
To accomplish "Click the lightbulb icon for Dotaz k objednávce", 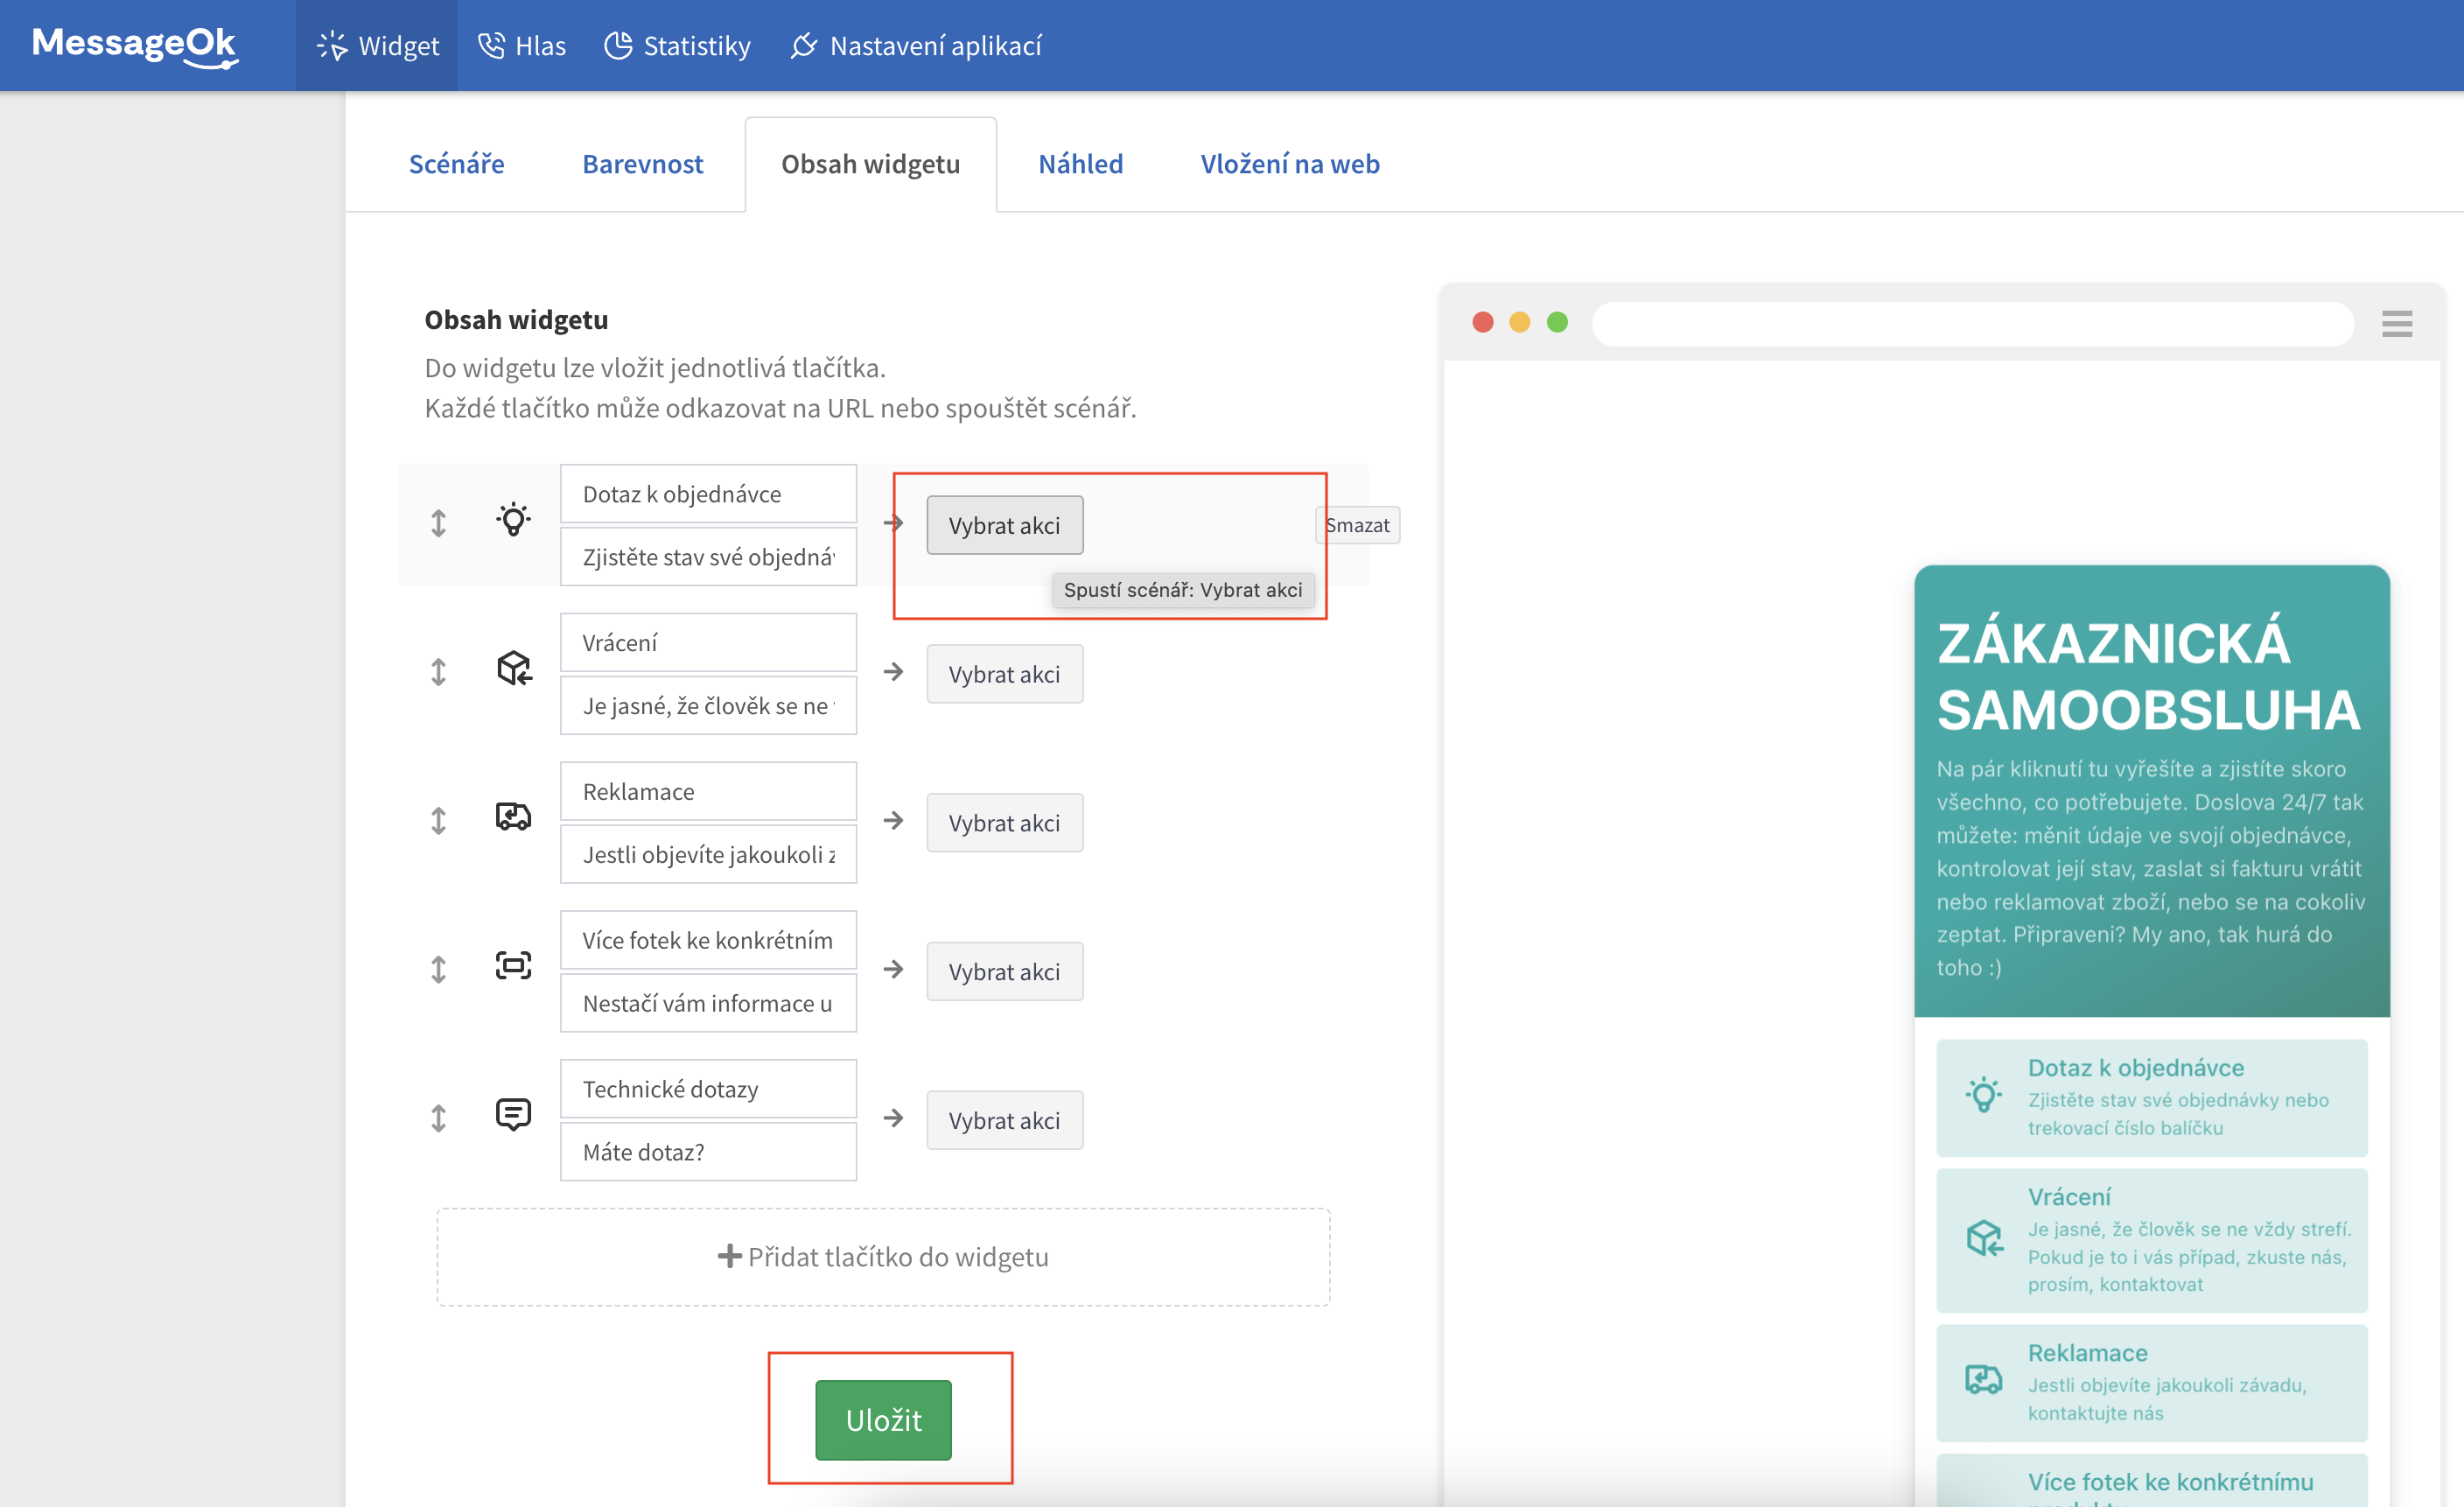I will 513,520.
